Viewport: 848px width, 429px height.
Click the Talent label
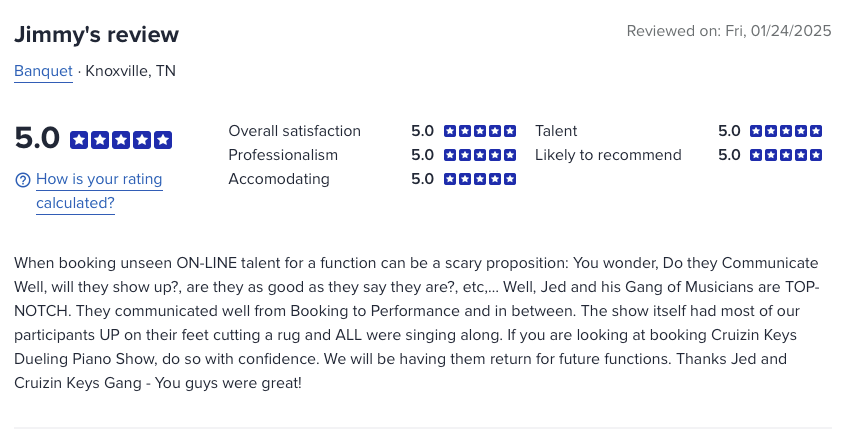click(x=556, y=131)
